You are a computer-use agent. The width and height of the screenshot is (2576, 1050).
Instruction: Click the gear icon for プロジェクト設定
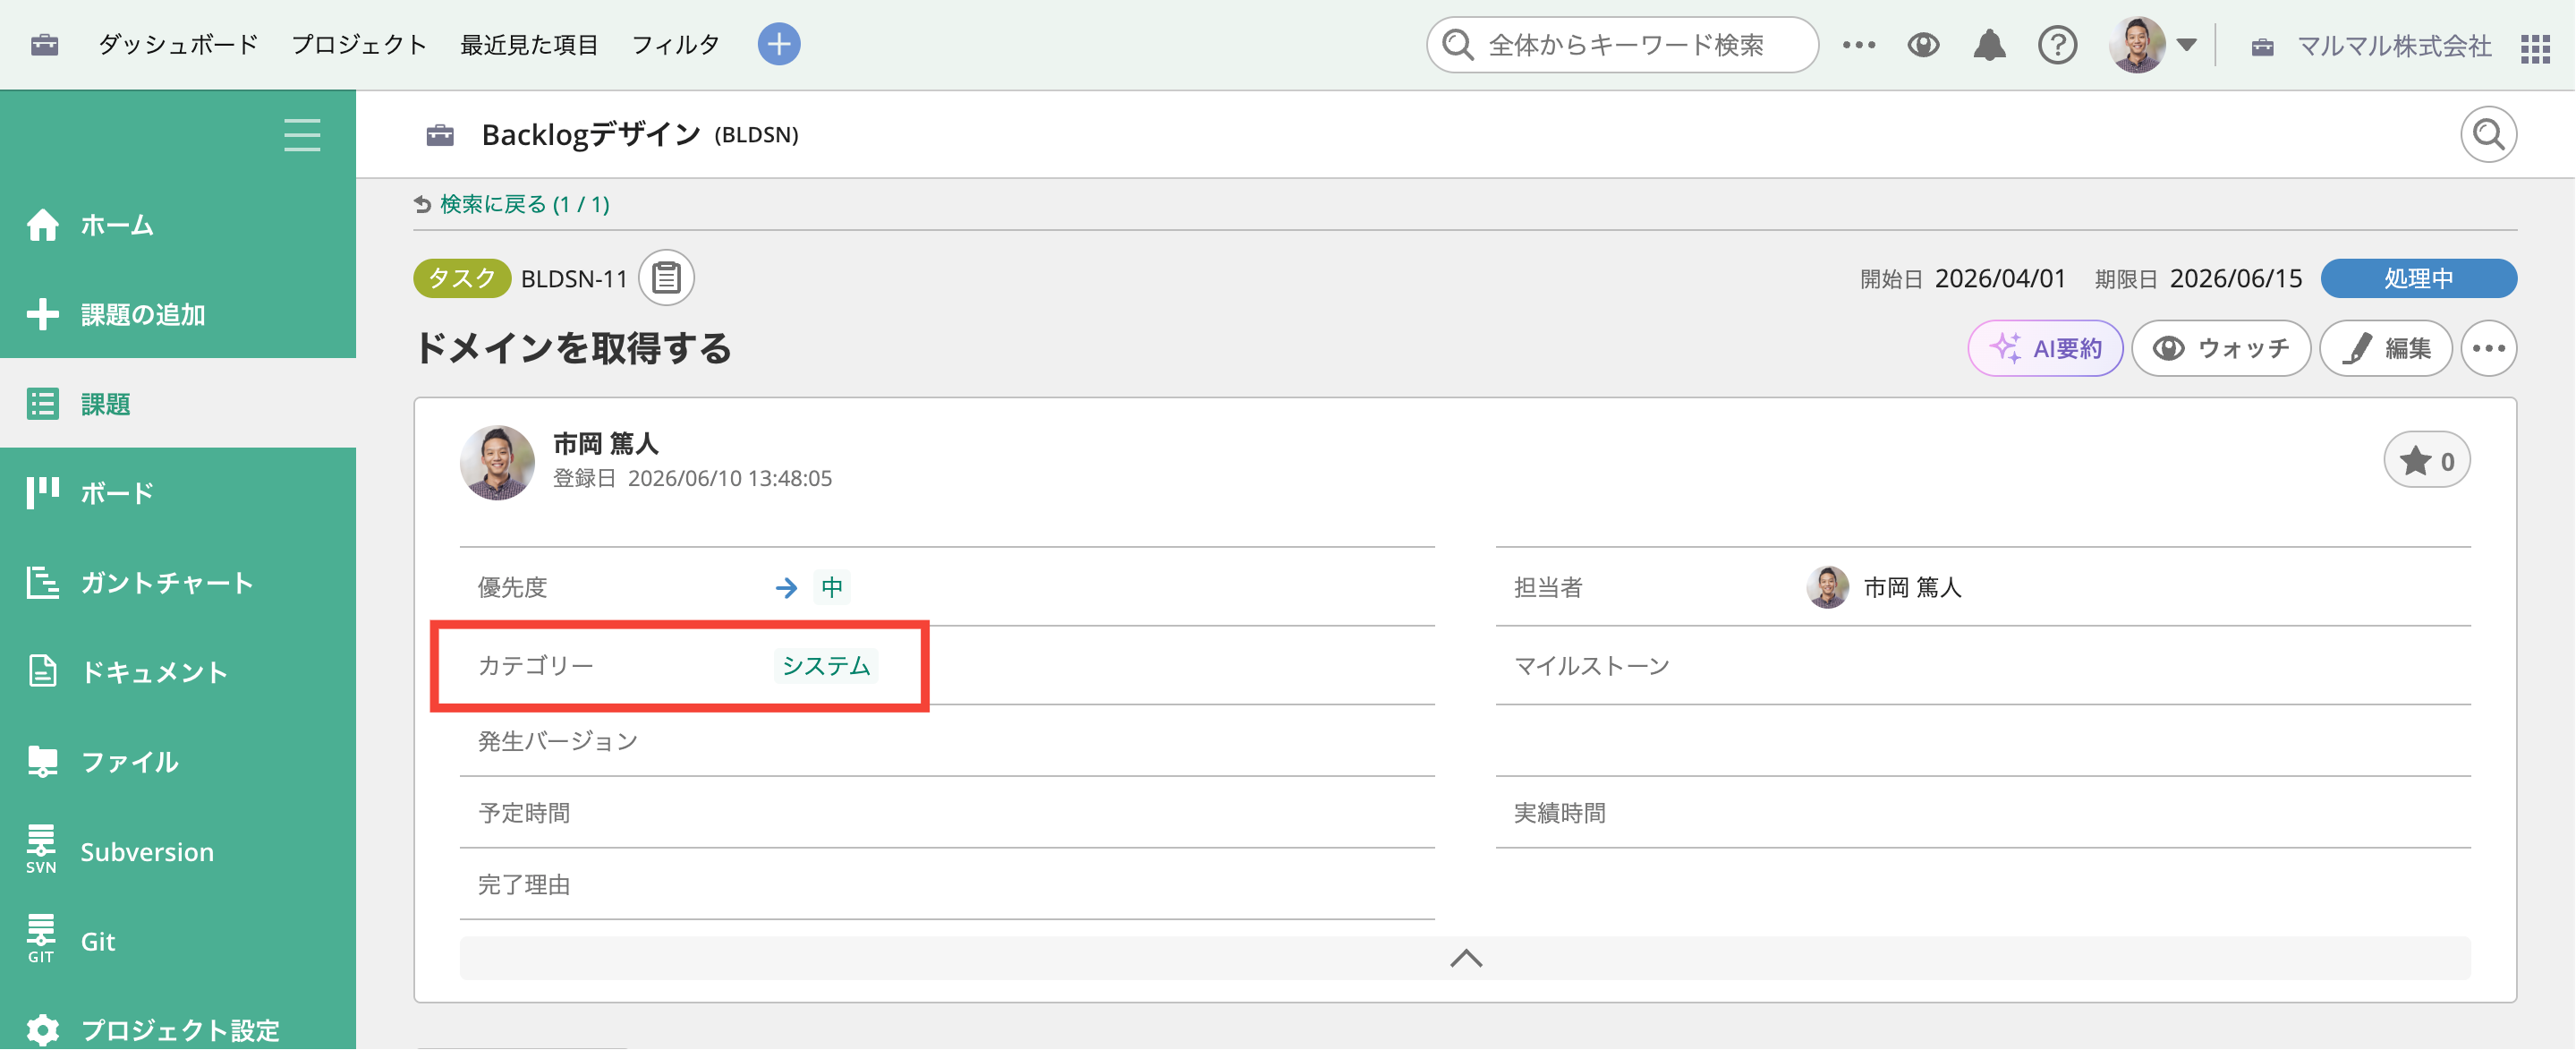point(42,1029)
